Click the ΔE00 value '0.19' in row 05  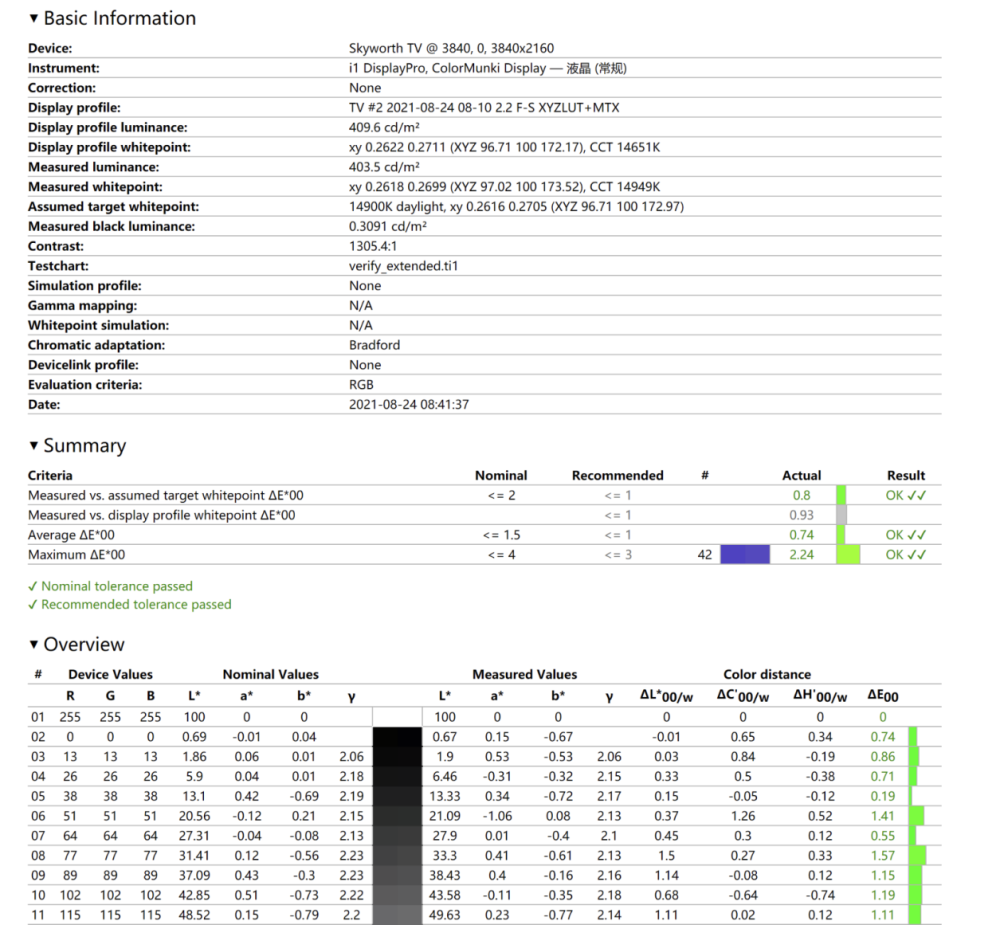pos(883,796)
